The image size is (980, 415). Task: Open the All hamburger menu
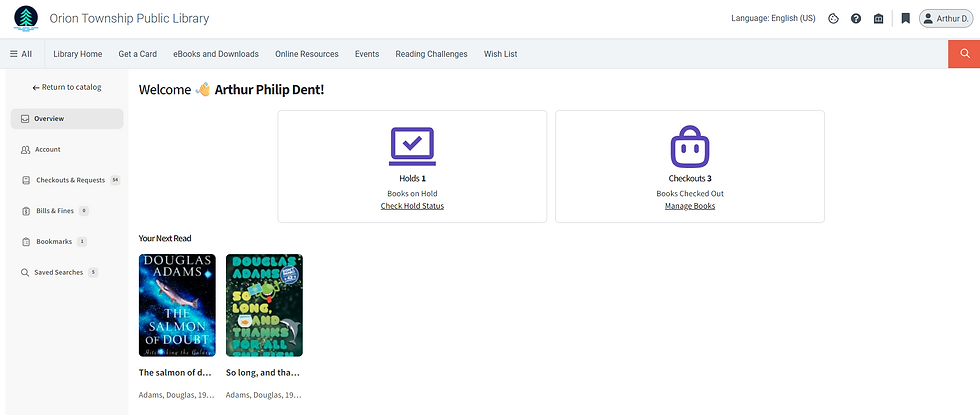point(21,54)
